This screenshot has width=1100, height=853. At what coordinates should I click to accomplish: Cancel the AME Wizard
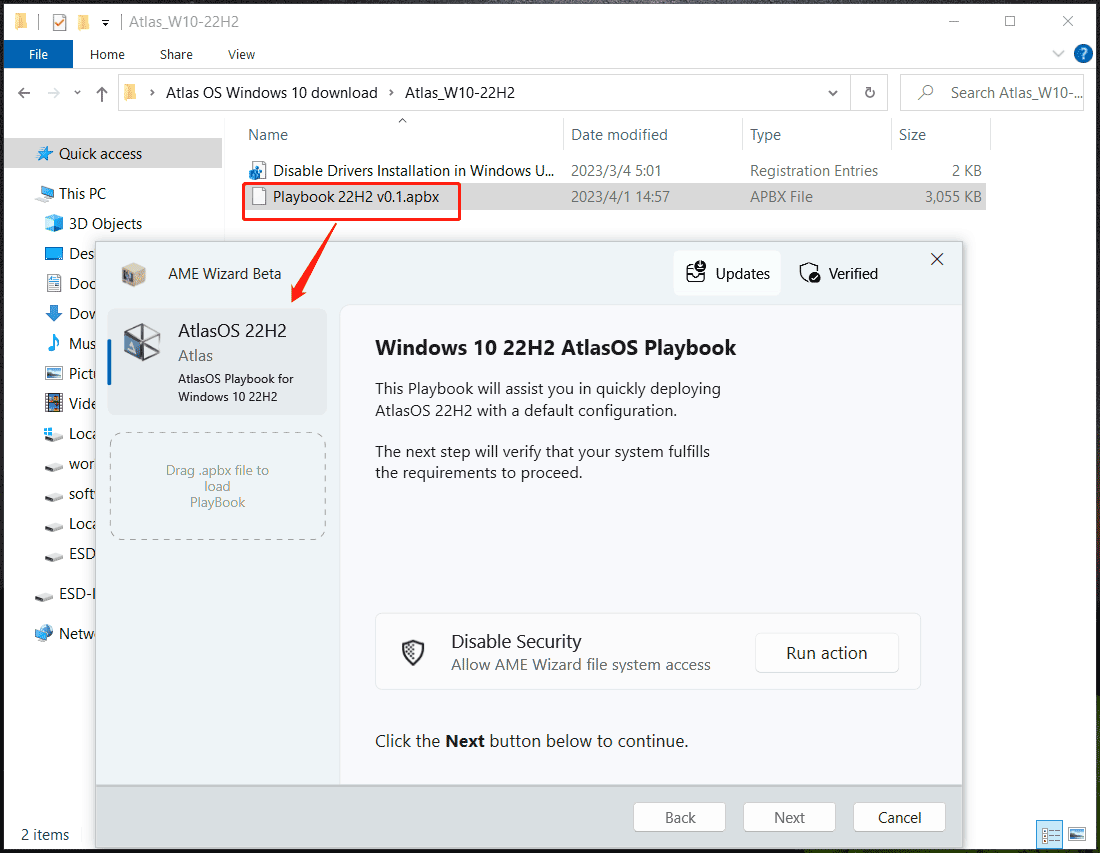click(899, 817)
